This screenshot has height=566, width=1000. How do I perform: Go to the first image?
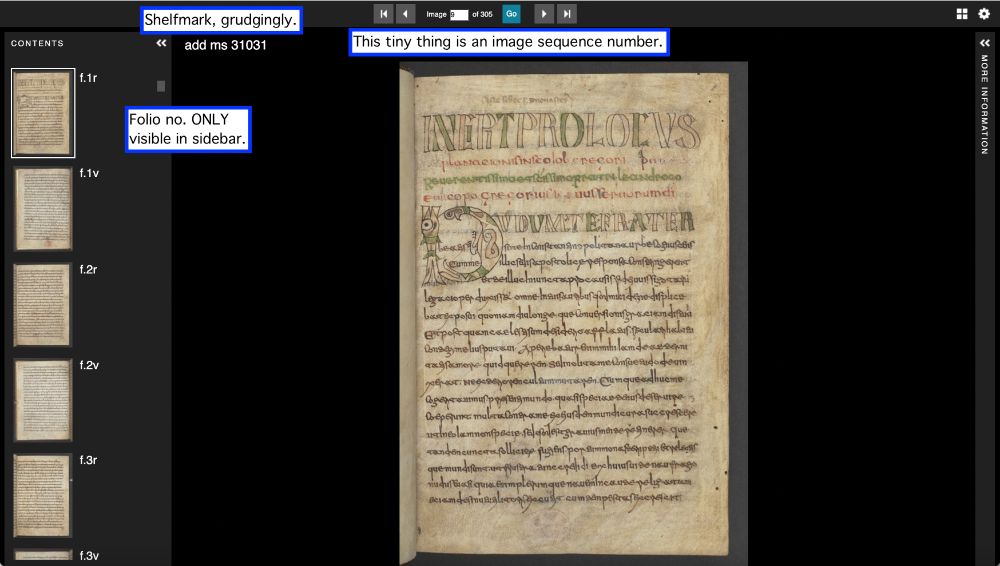tap(383, 14)
